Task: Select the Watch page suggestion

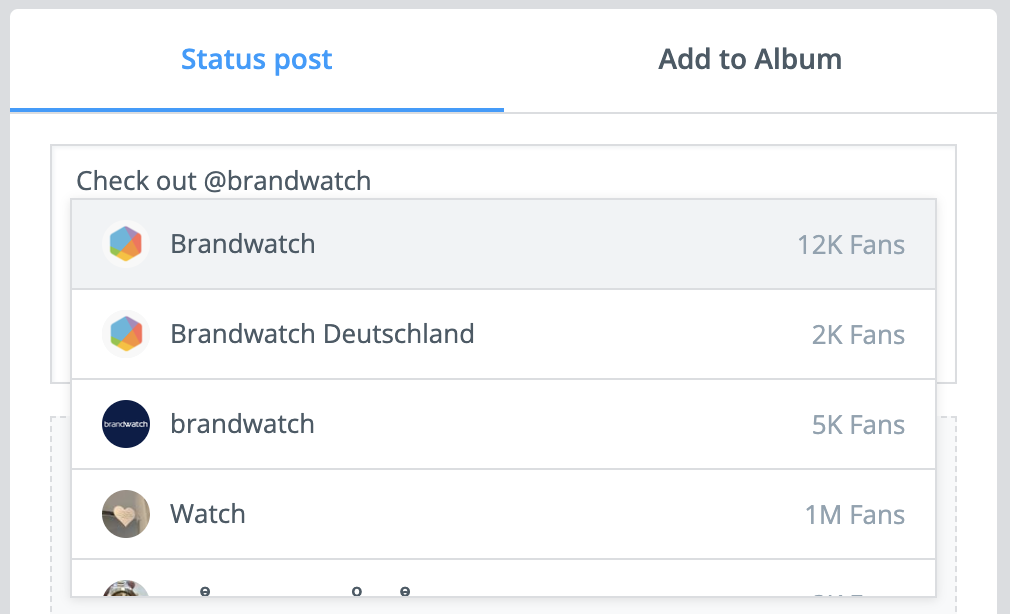Action: [503, 514]
